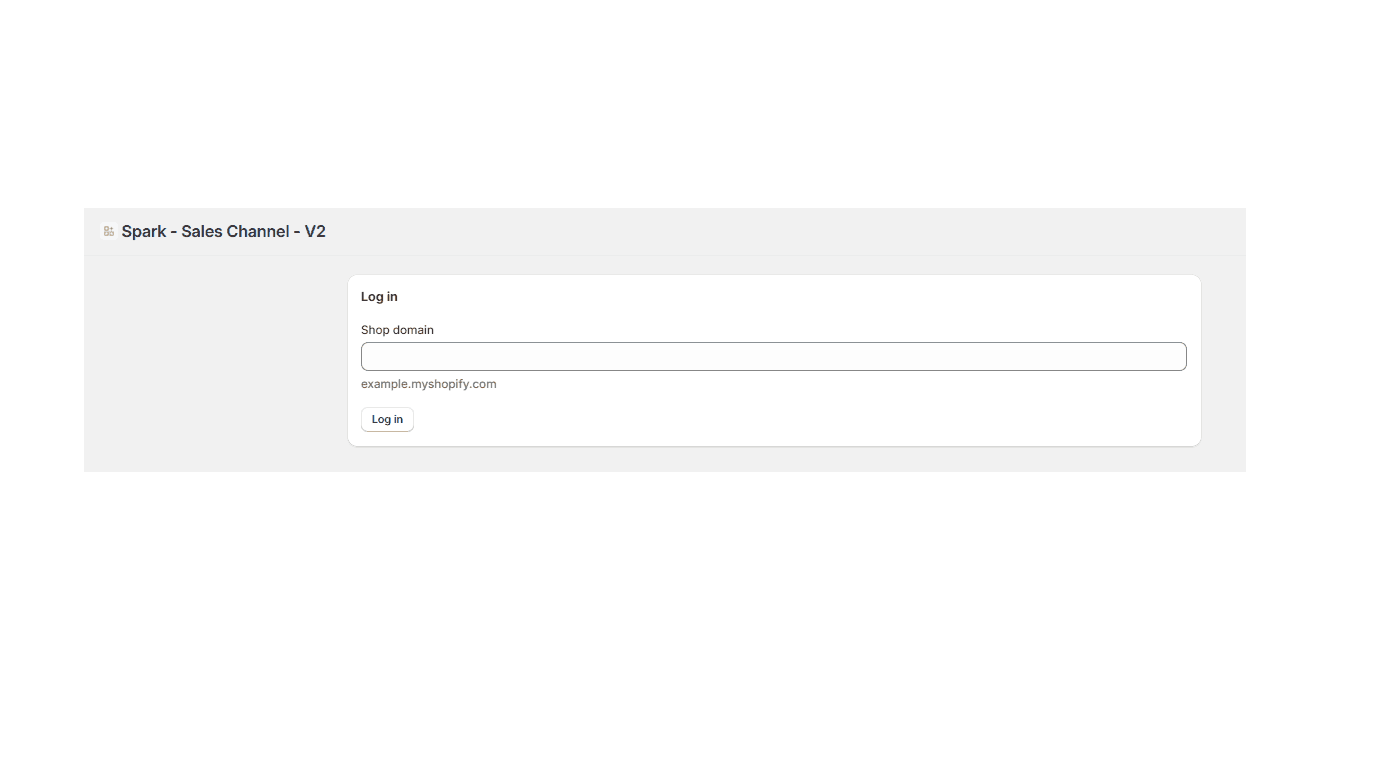
Task: Click the example.myshopify.com helper text
Action: (x=428, y=384)
